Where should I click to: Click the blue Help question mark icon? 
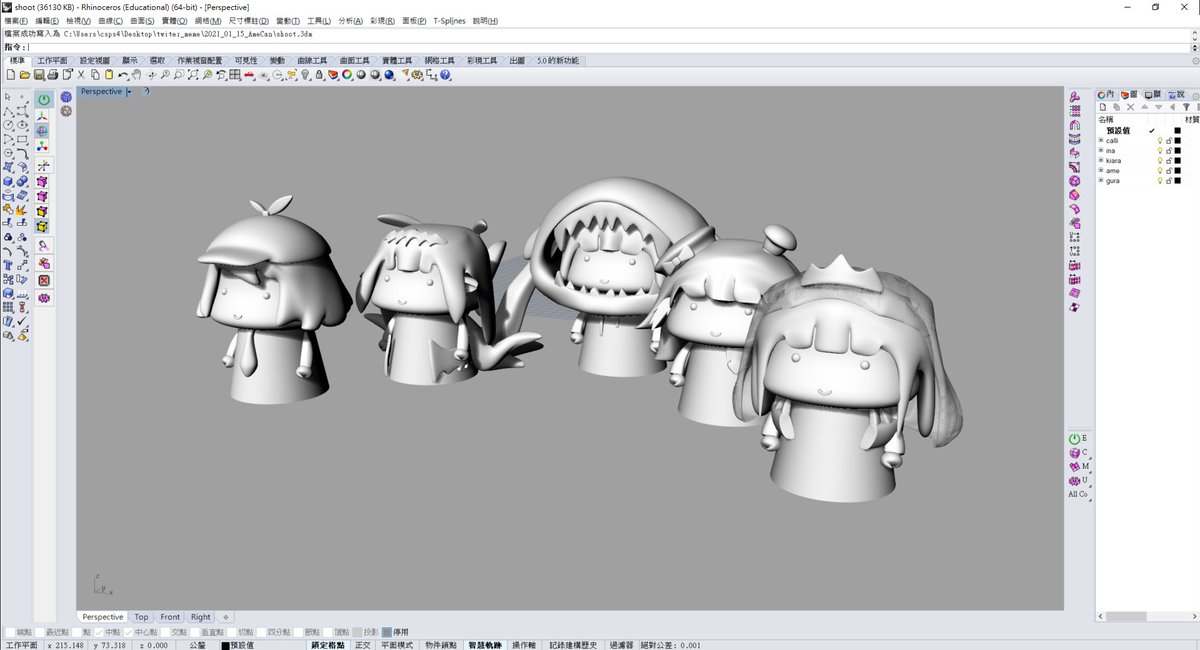click(x=445, y=74)
